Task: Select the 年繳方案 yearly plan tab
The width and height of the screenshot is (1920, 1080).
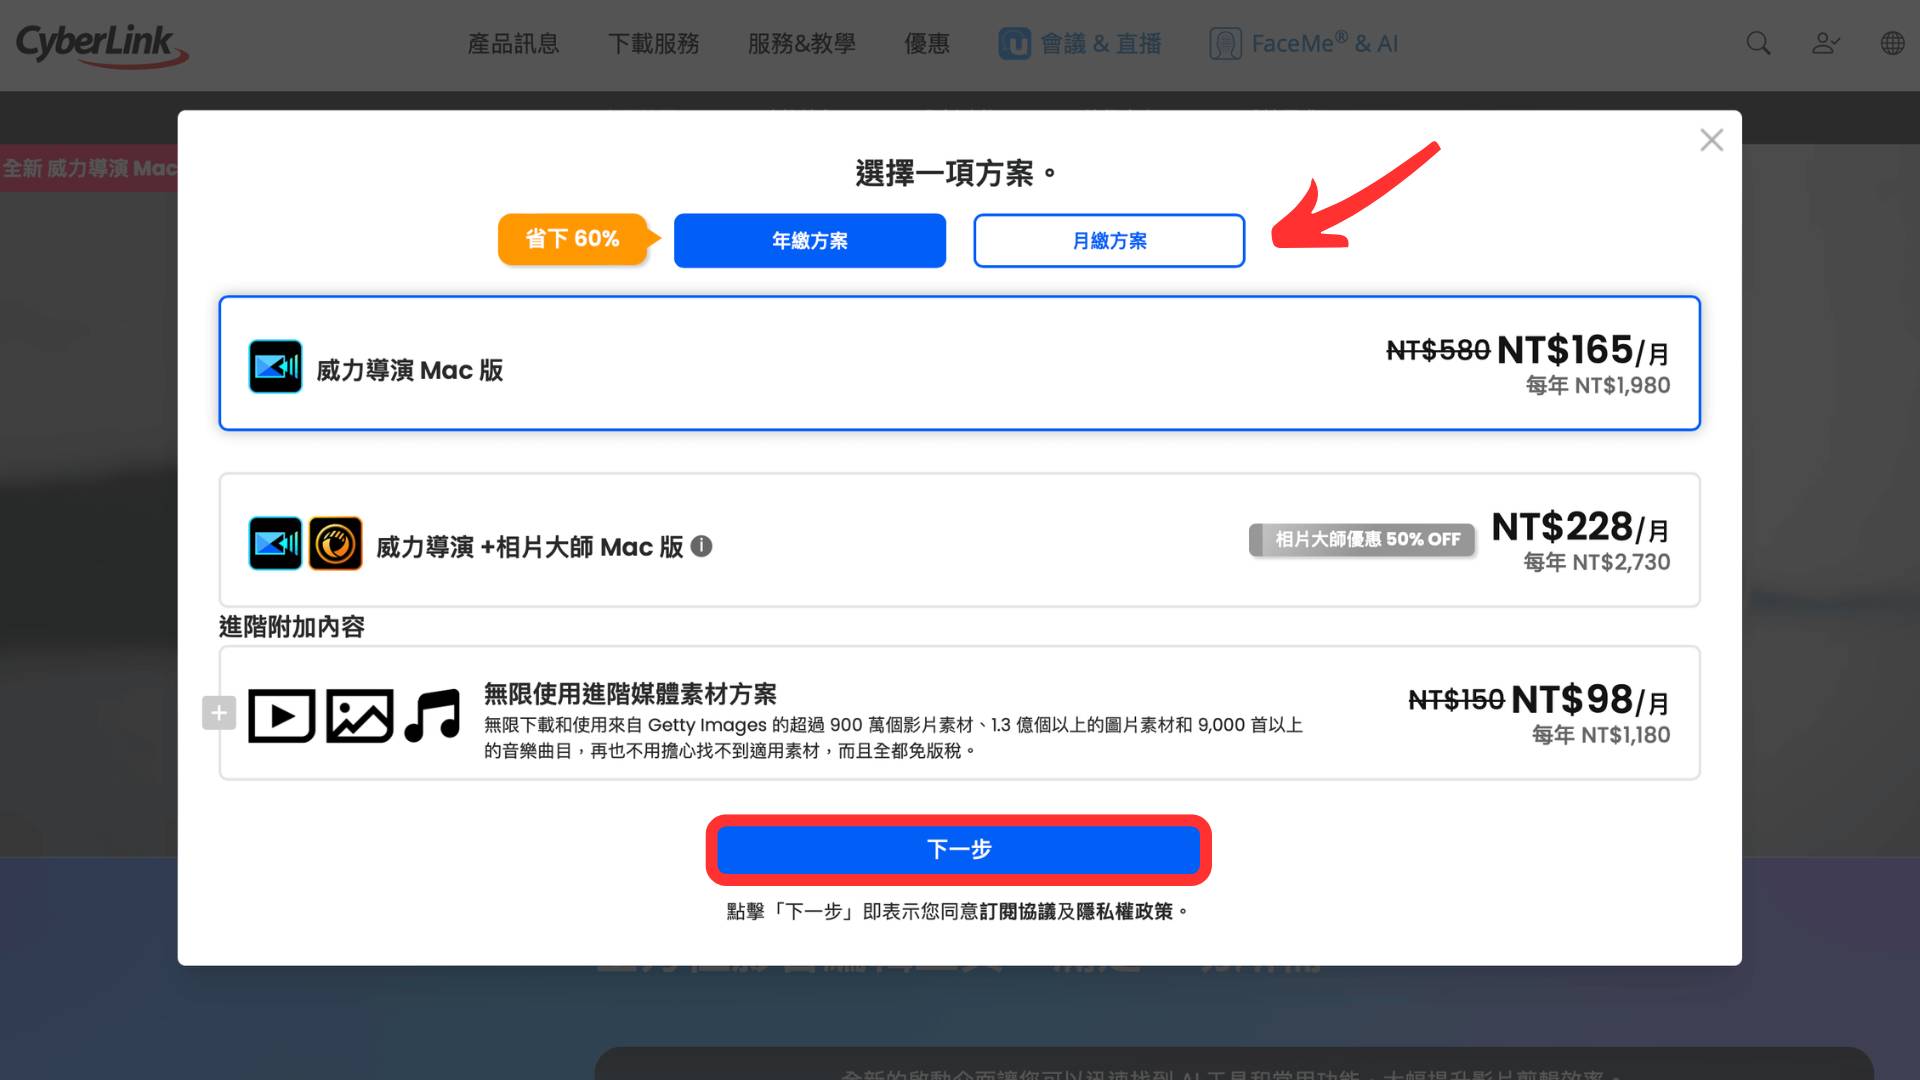Action: [x=810, y=240]
